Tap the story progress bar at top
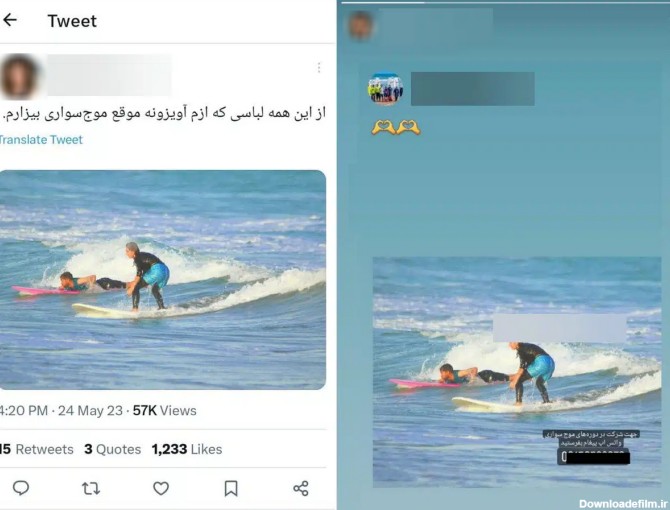Viewport: 670px width, 510px height. [505, 3]
